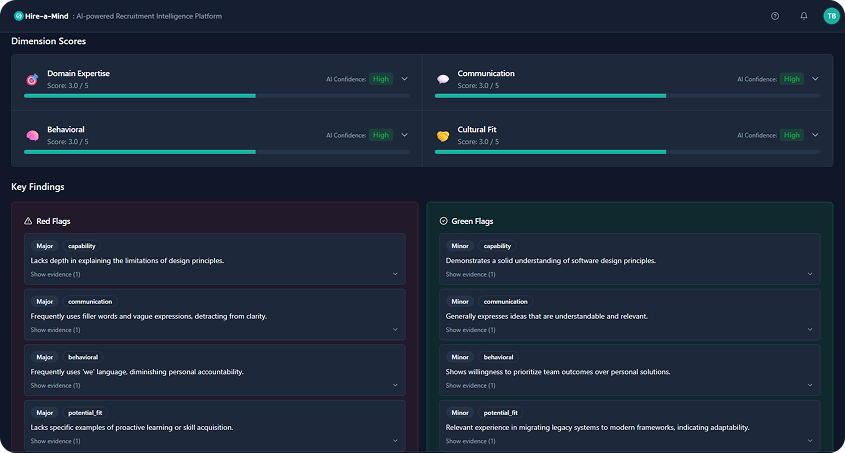Click the communication tag in Green Flags
This screenshot has width=845, height=453.
[505, 302]
